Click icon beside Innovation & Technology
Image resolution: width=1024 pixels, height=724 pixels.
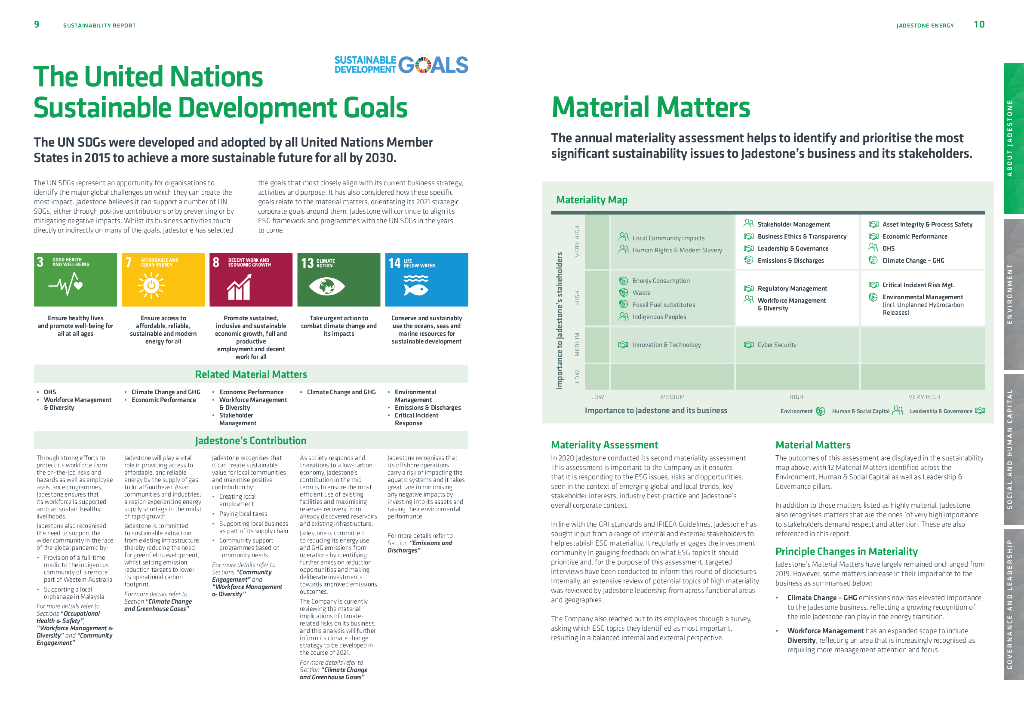(x=624, y=344)
